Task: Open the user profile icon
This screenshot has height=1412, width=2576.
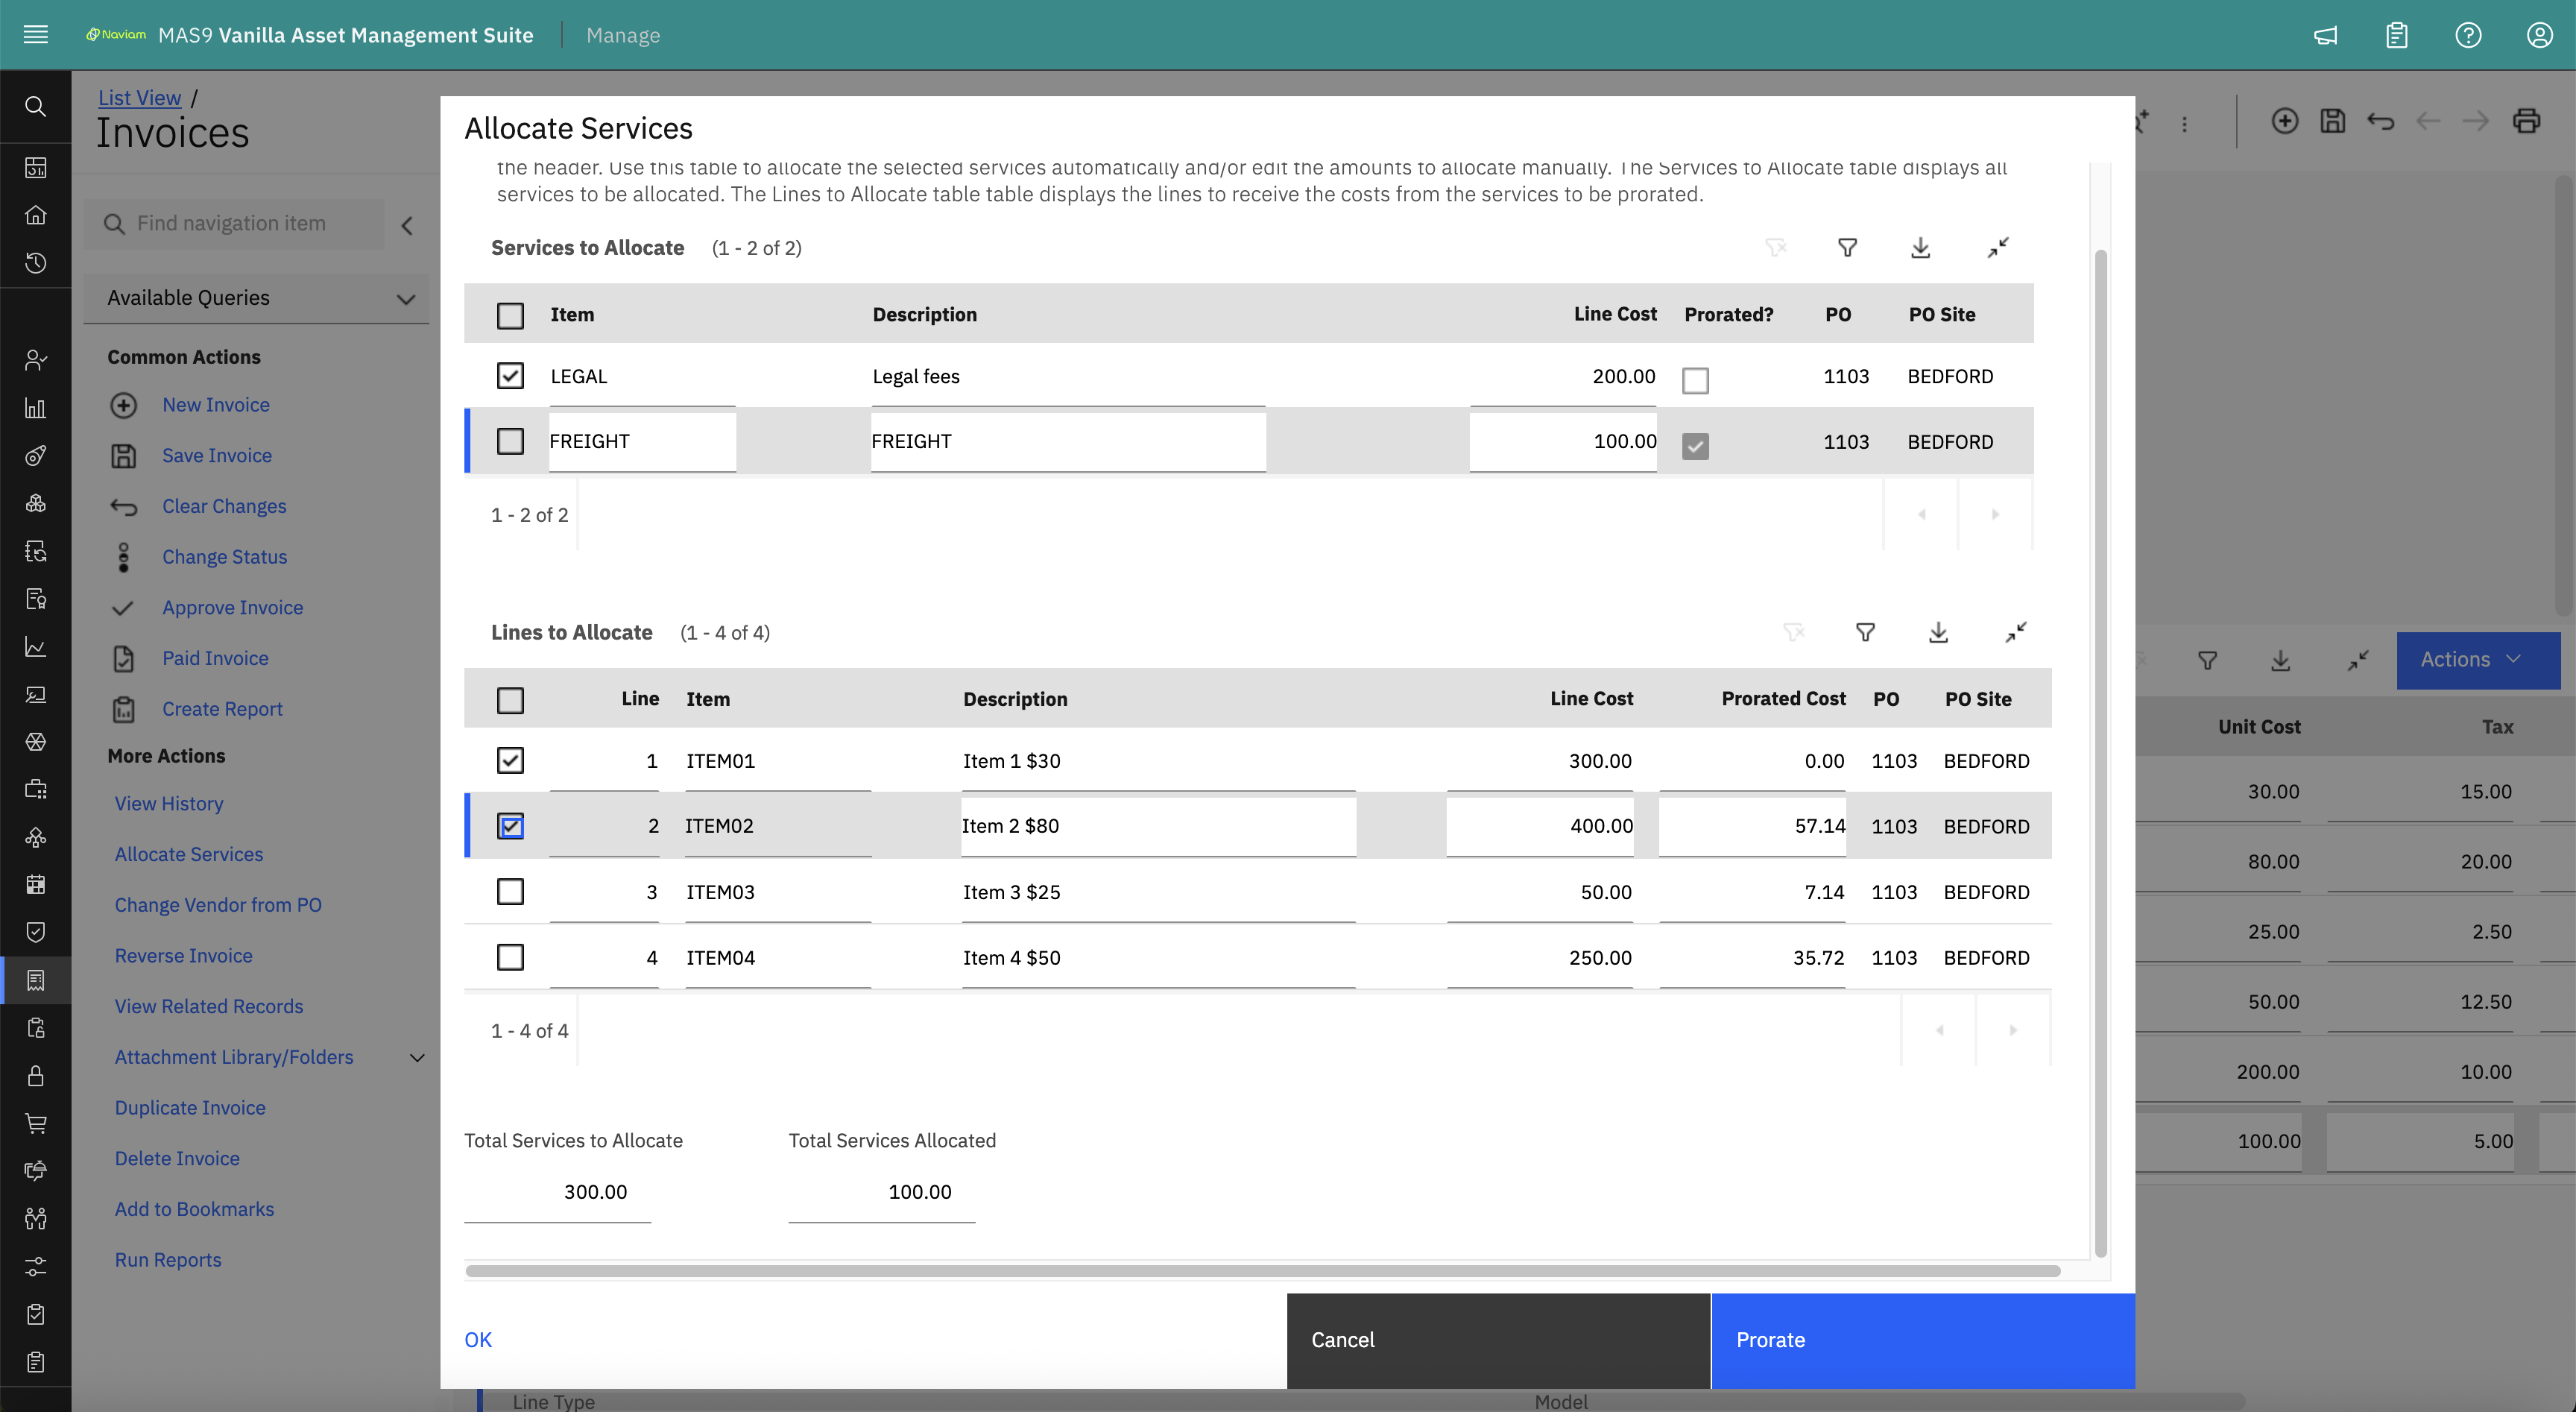Action: pyautogui.click(x=2539, y=35)
